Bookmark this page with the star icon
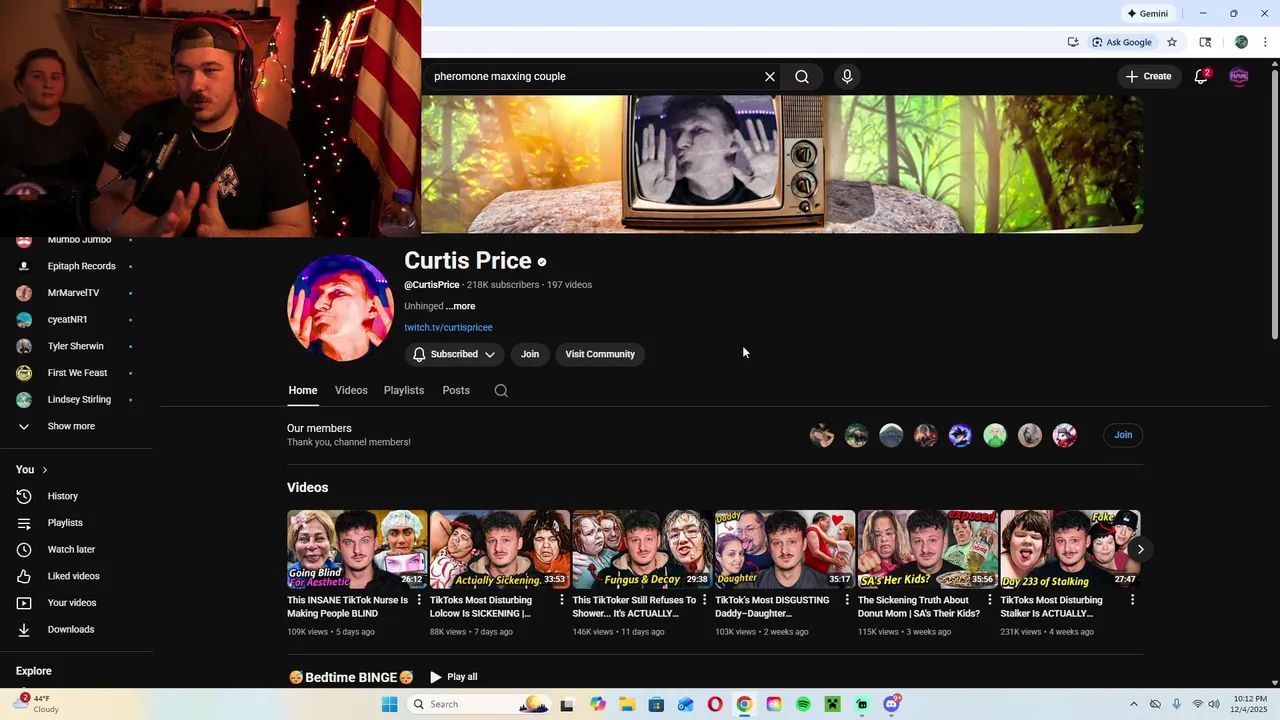This screenshot has width=1280, height=720. coord(1172,42)
